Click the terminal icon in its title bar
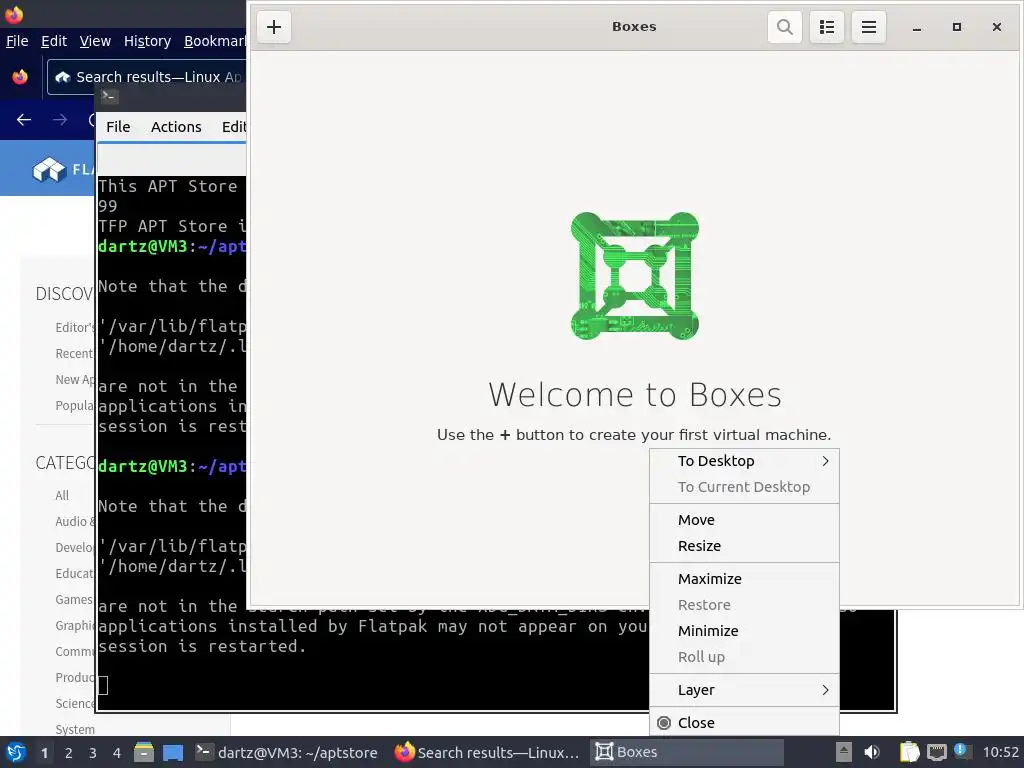The image size is (1024, 768). click(109, 97)
